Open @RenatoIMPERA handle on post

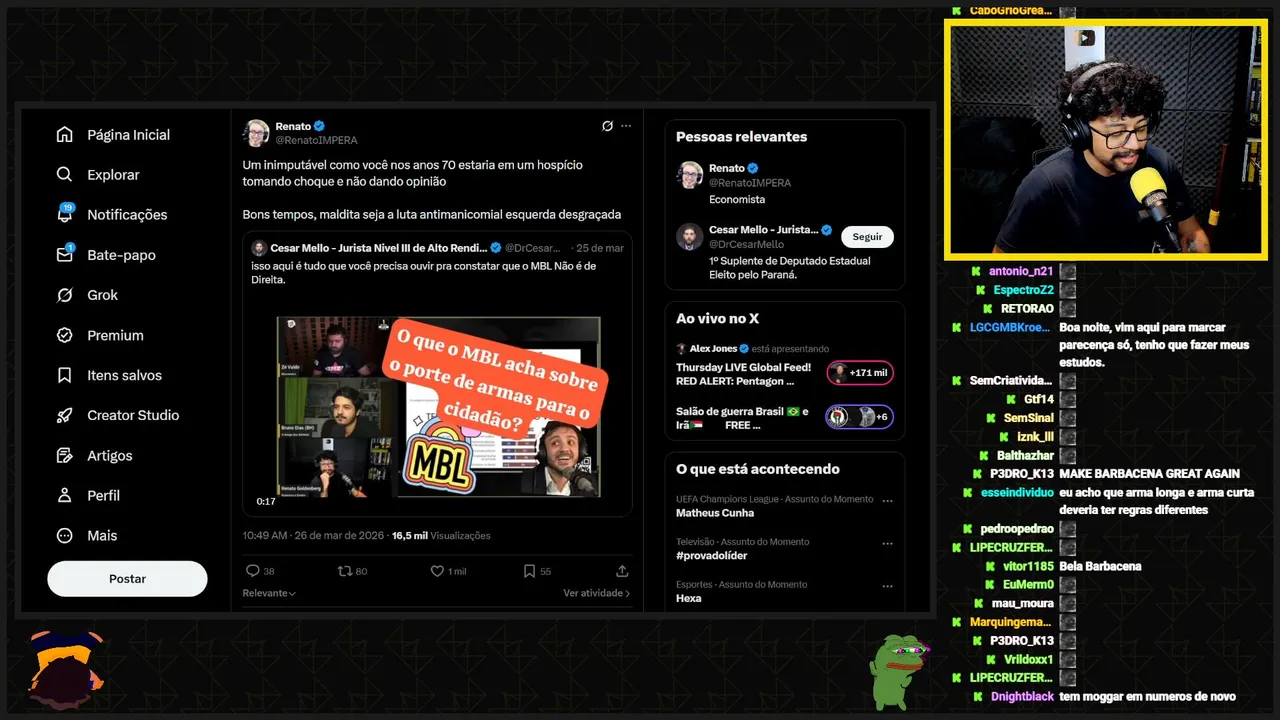click(x=316, y=141)
